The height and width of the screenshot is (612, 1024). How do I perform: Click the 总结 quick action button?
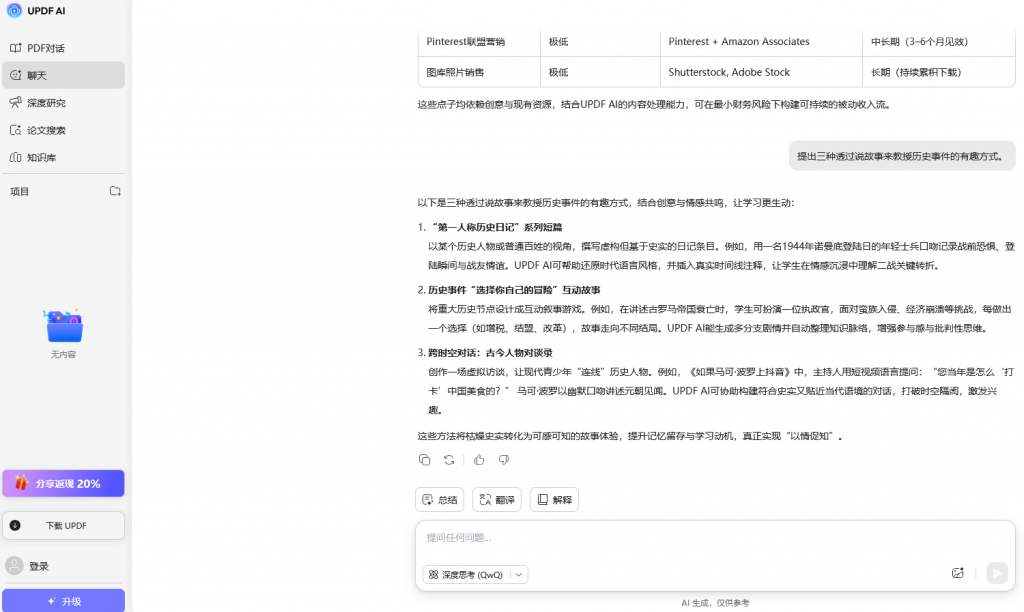click(x=440, y=500)
